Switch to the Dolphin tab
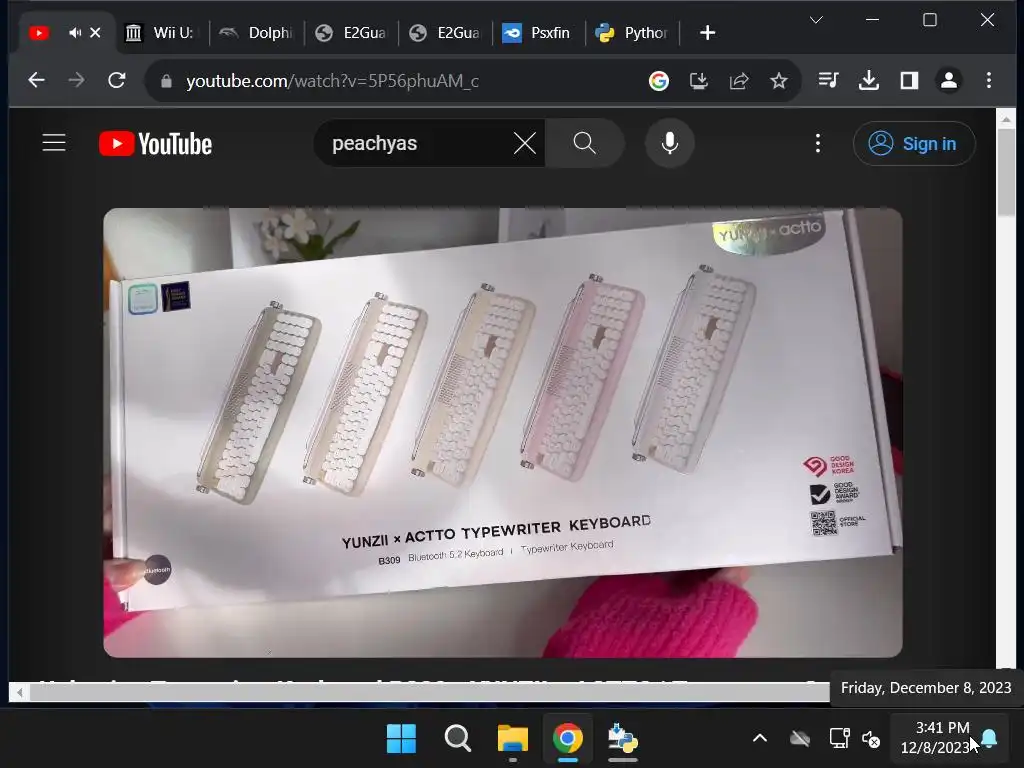 click(257, 32)
